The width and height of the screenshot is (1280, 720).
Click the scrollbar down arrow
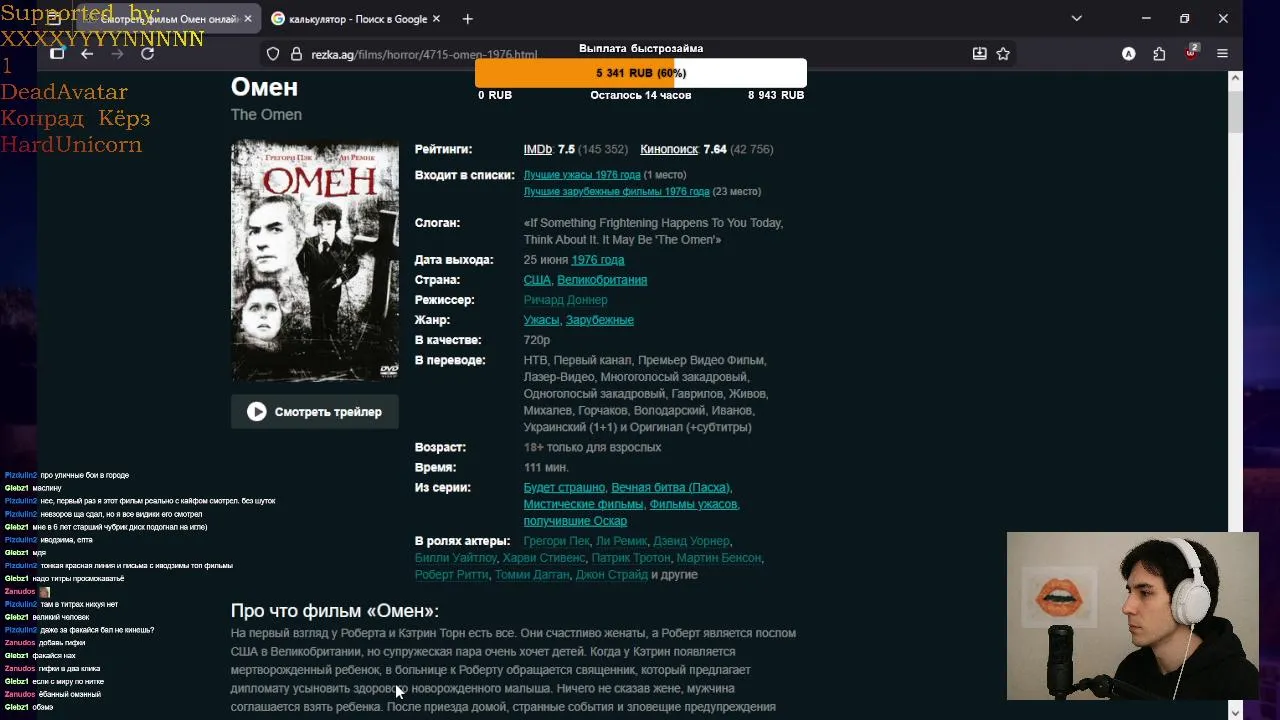[x=1235, y=712]
